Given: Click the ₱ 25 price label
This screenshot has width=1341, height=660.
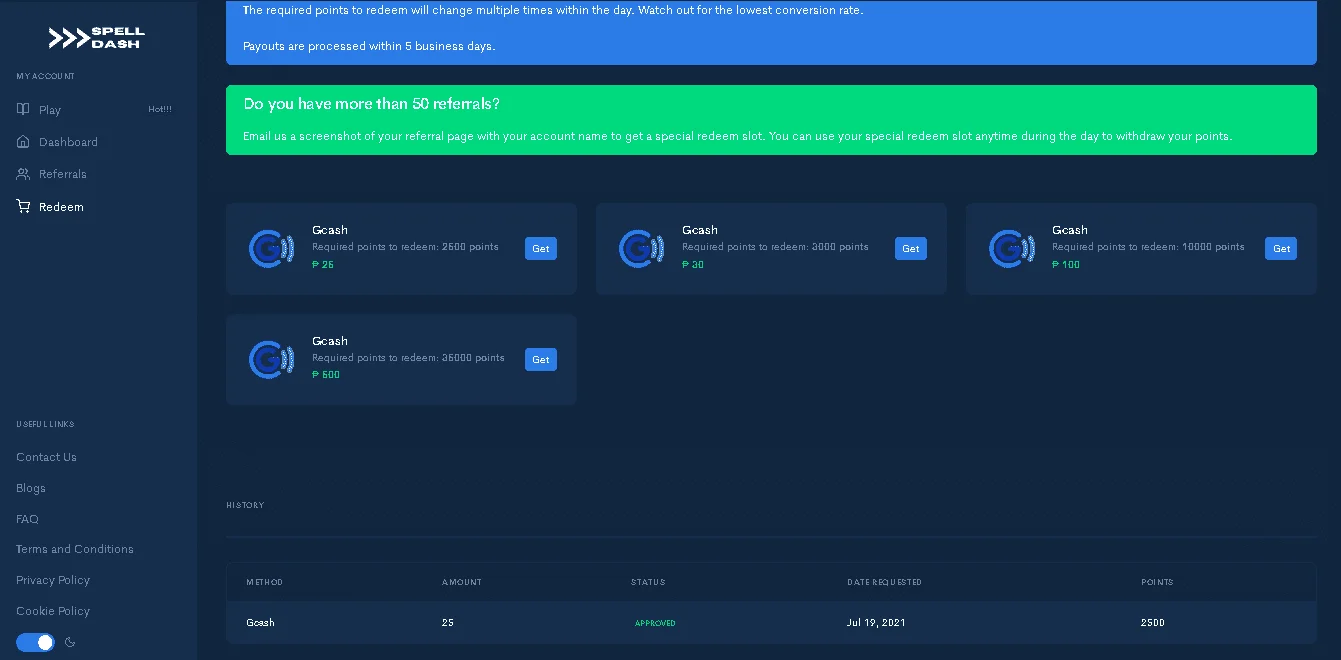Looking at the screenshot, I should click(323, 265).
